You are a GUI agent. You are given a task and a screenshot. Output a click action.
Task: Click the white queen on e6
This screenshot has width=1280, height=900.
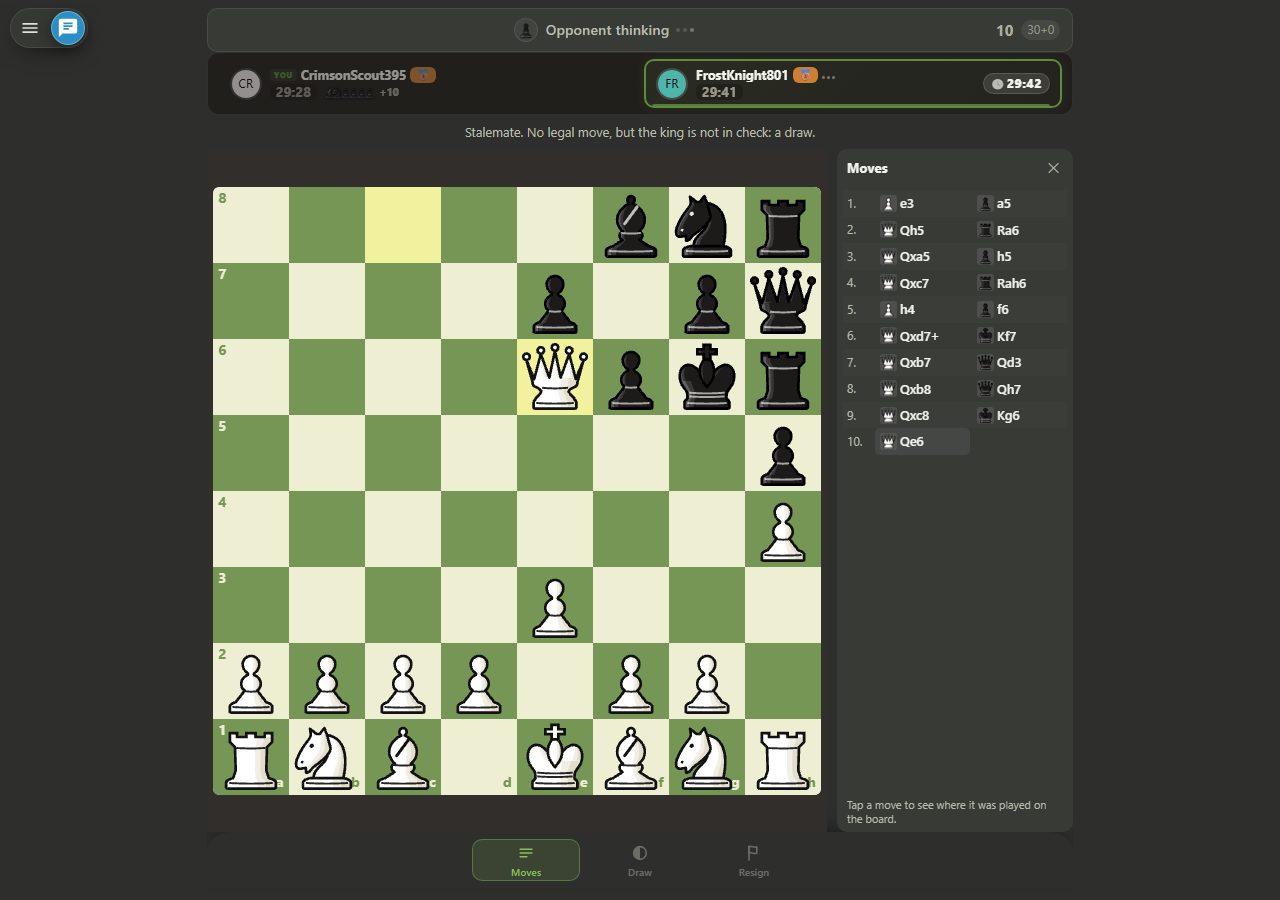point(555,377)
